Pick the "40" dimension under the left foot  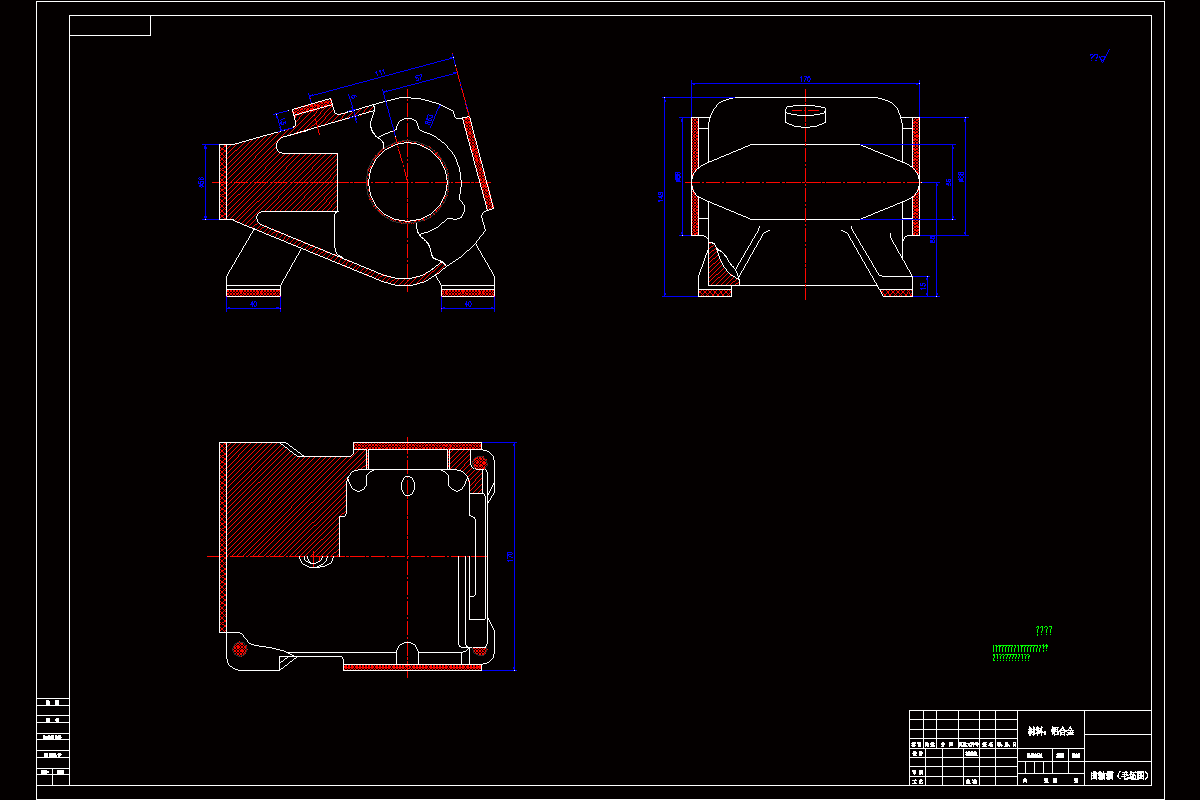253,303
